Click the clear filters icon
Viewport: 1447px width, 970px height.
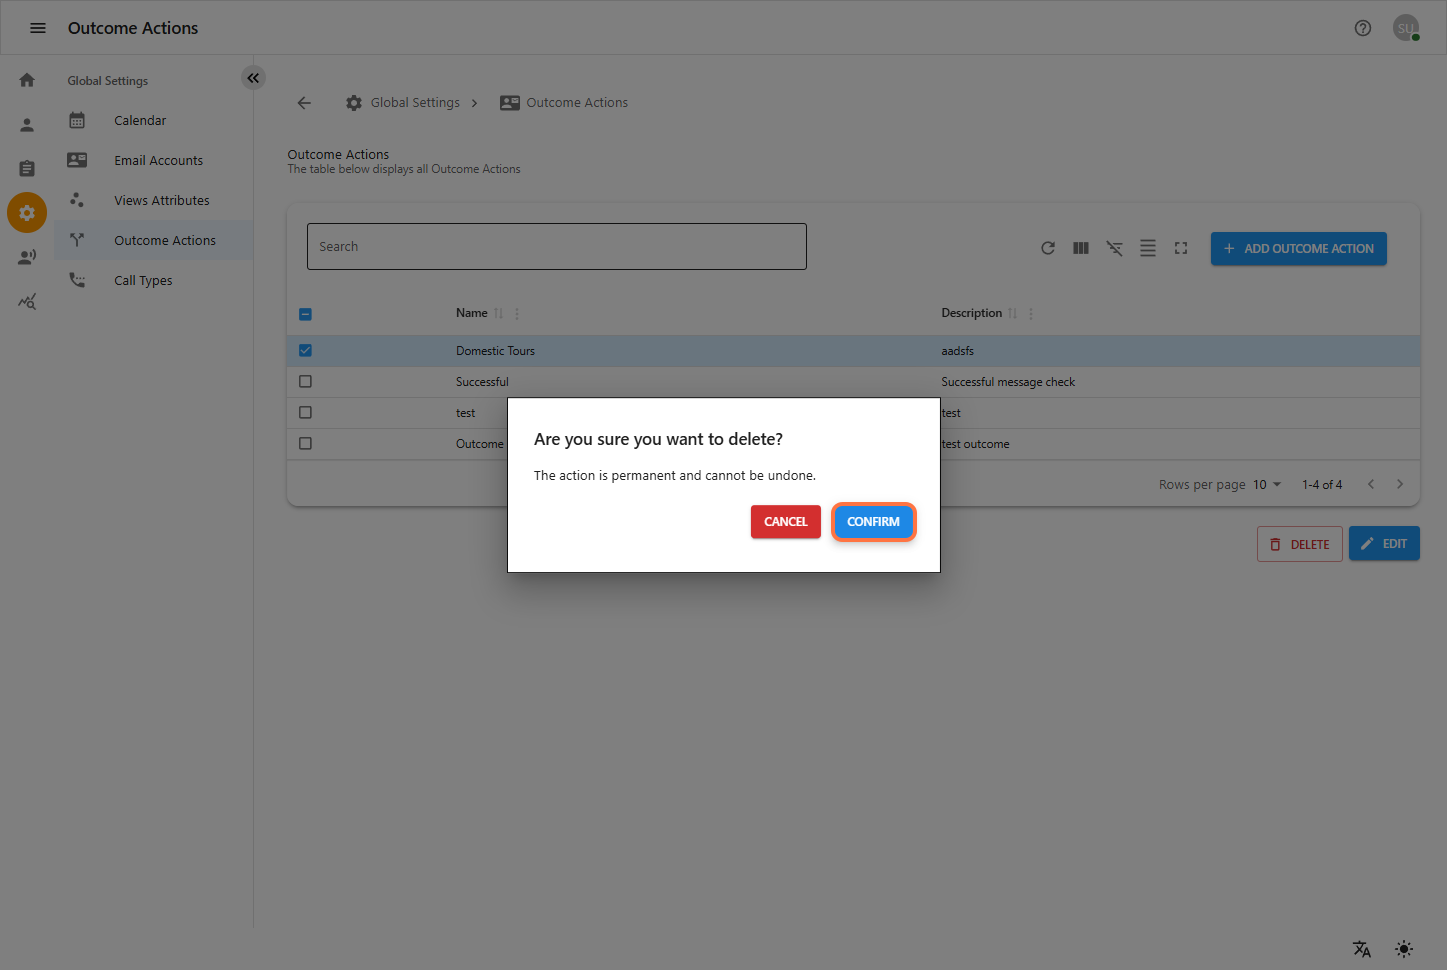coord(1114,248)
